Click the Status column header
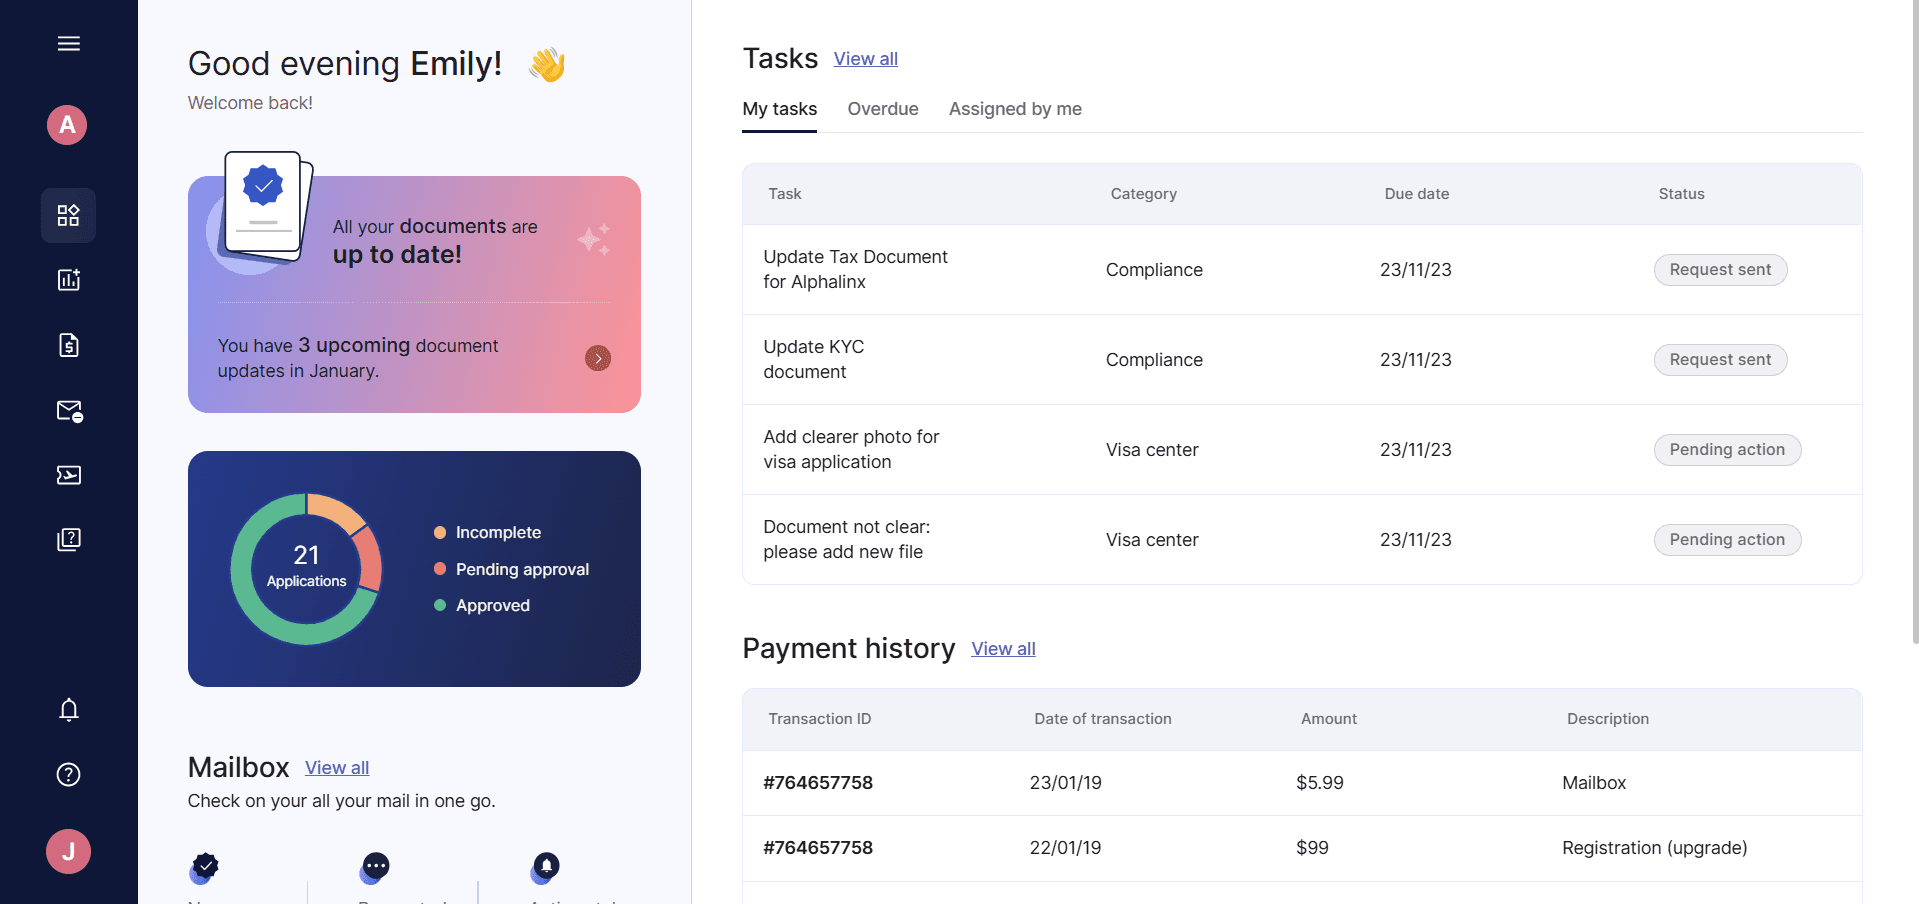Screen dimensions: 1919x904 (1681, 194)
